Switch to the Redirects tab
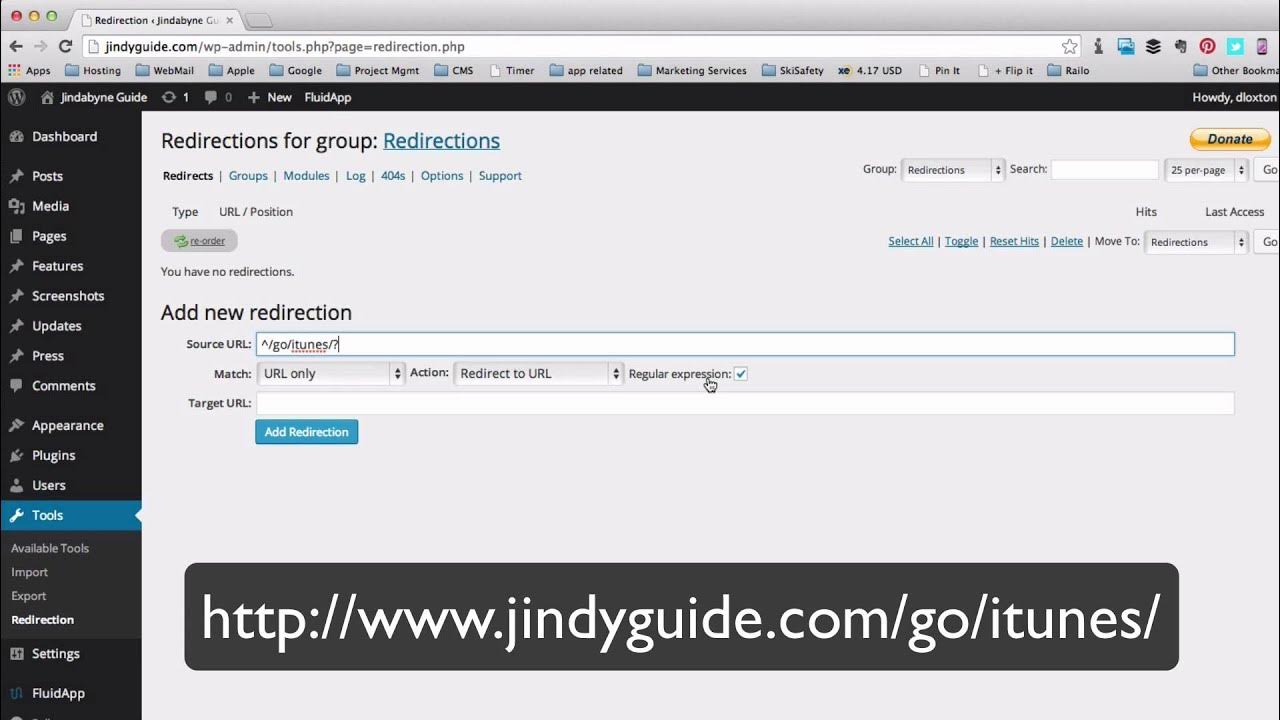The width and height of the screenshot is (1280, 720). tap(188, 176)
